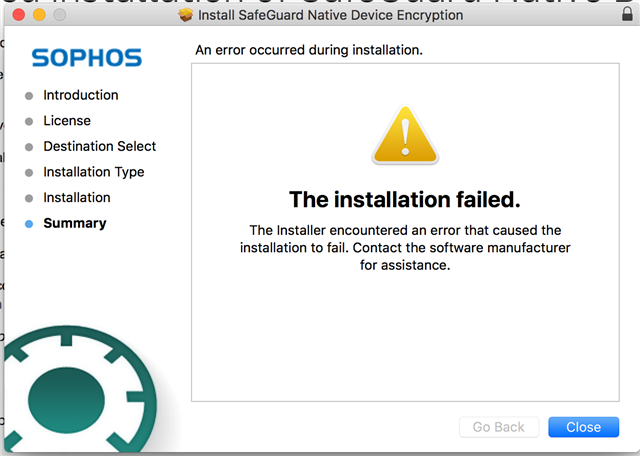640x456 pixels.
Task: Click 'The installation failed.' heading
Action: click(x=405, y=200)
